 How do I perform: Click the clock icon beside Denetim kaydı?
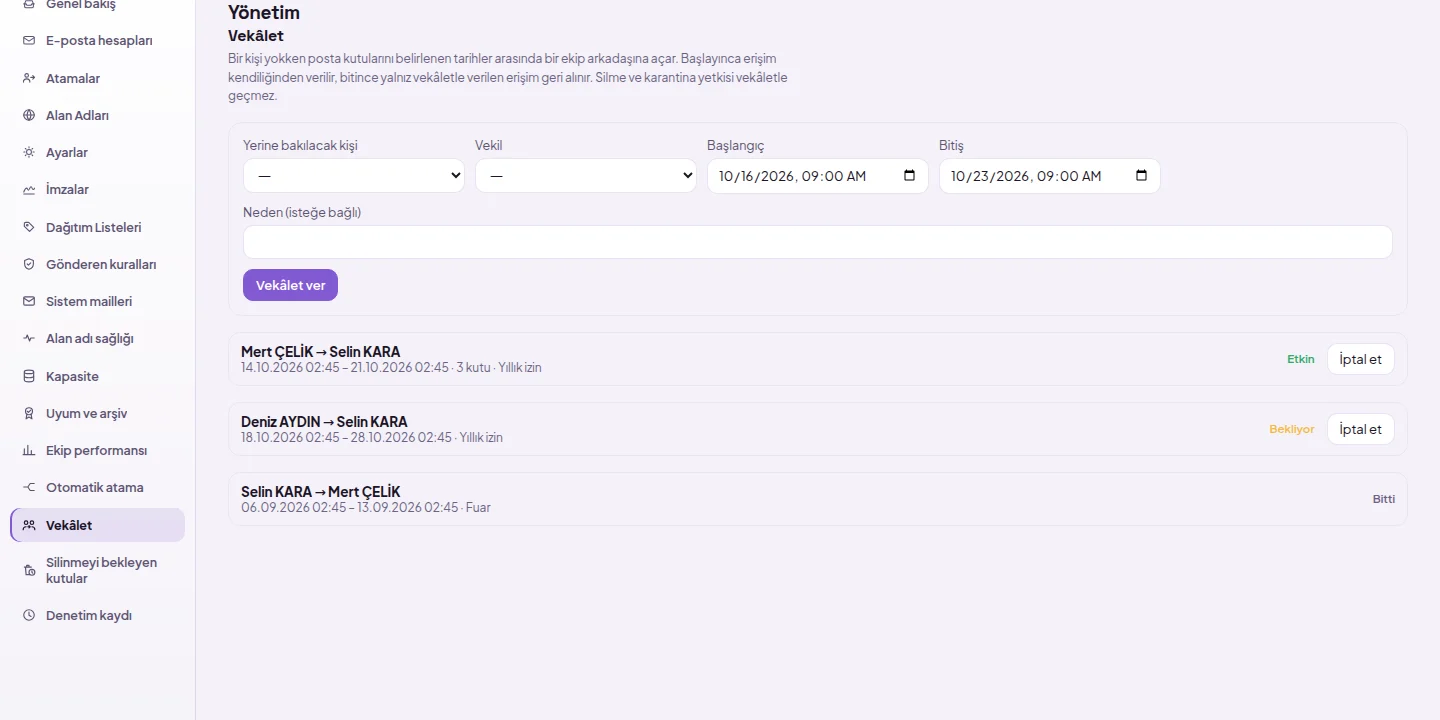click(x=29, y=616)
